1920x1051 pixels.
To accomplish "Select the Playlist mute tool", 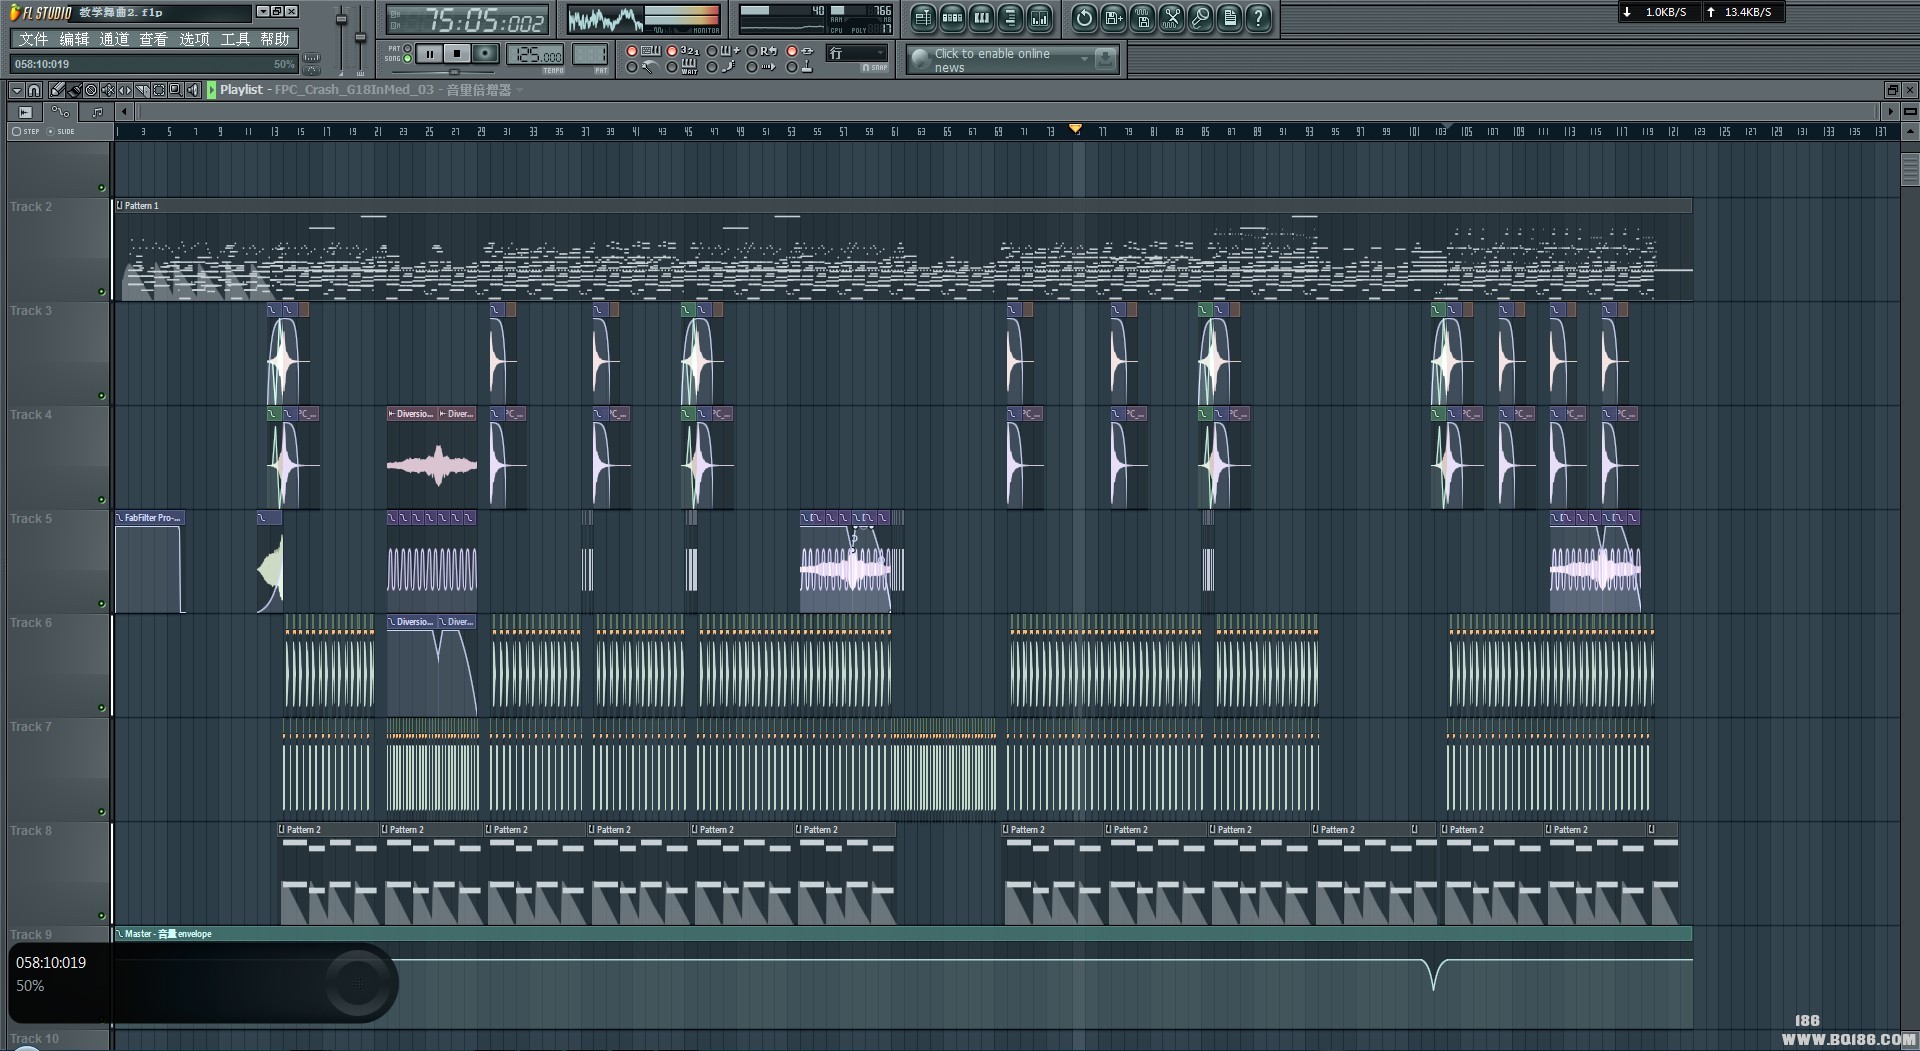I will point(108,90).
